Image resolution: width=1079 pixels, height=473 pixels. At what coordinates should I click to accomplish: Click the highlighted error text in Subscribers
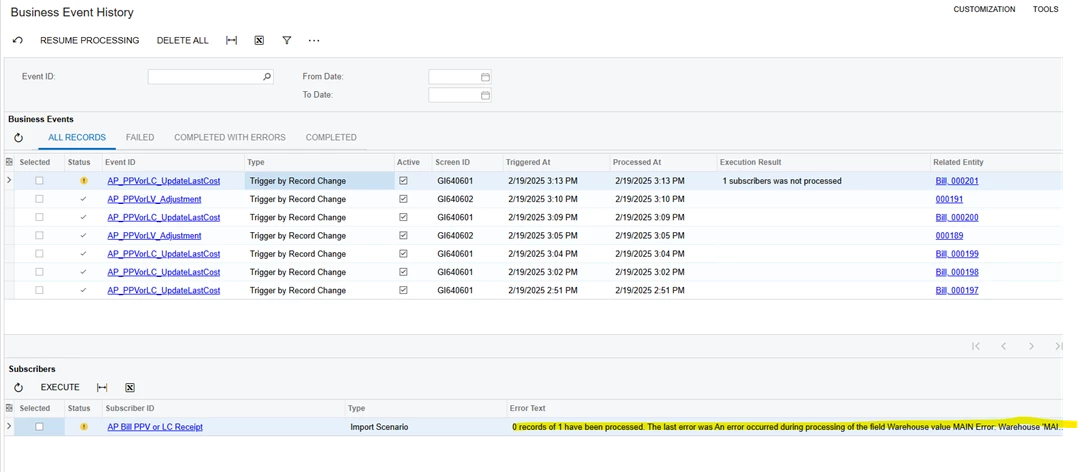(787, 427)
